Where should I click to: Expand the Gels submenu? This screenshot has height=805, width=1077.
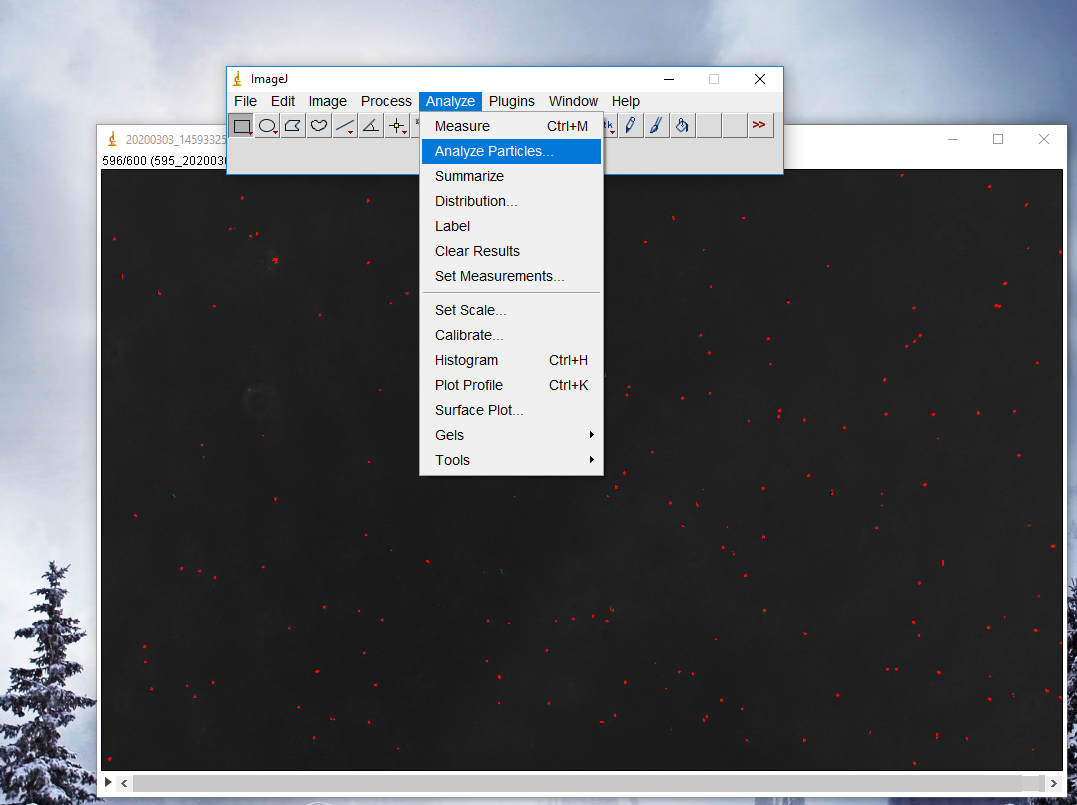pyautogui.click(x=511, y=435)
